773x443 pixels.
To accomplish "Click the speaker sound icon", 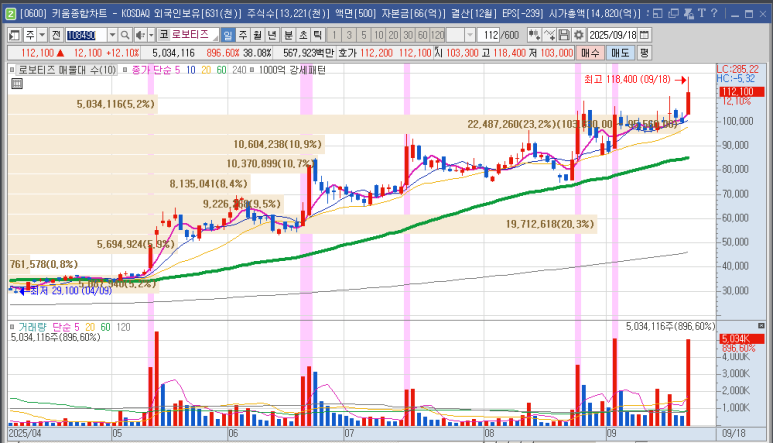I will 141,35.
